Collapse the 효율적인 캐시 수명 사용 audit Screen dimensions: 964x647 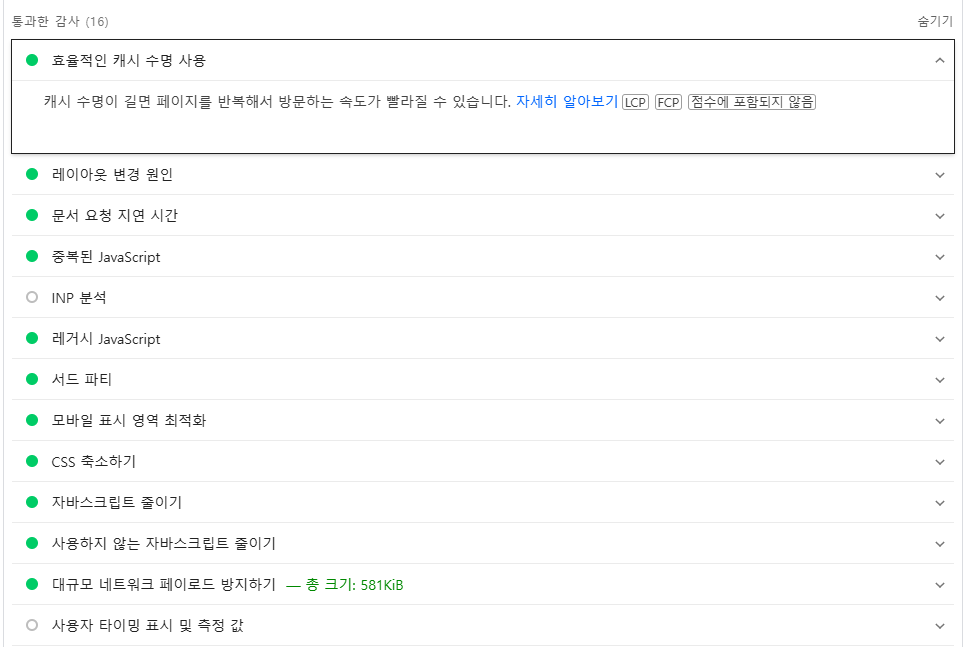[940, 60]
